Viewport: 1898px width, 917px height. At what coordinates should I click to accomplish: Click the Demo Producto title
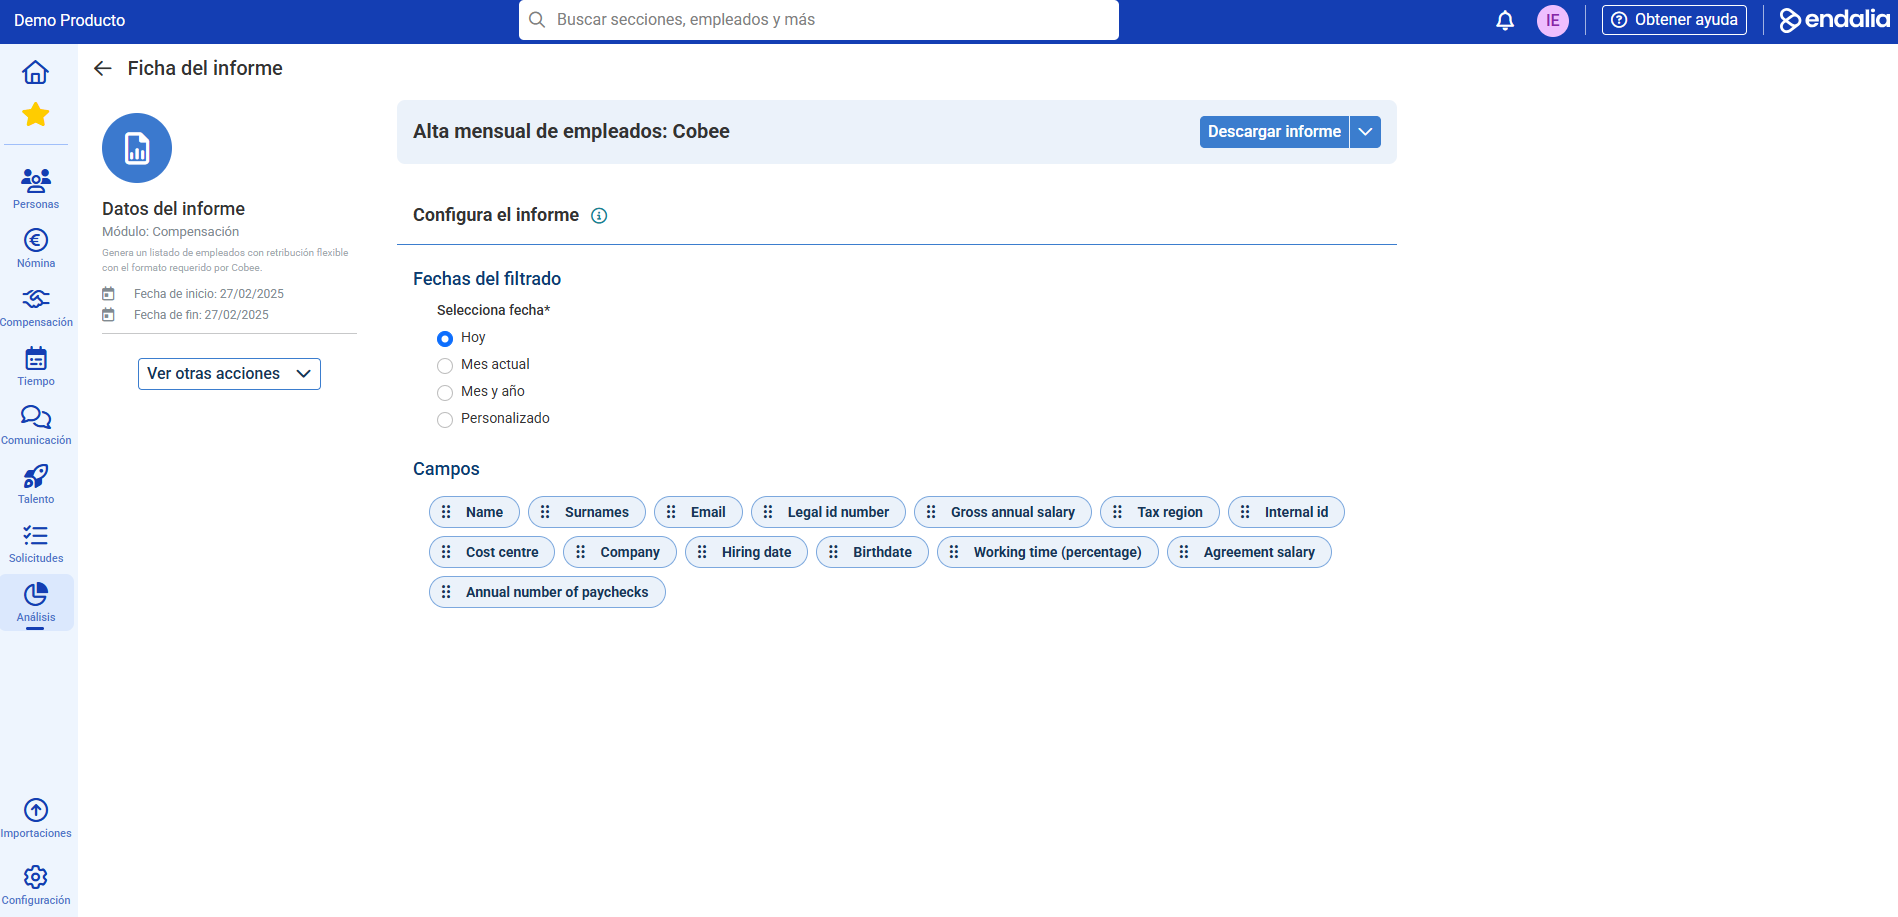pyautogui.click(x=70, y=20)
